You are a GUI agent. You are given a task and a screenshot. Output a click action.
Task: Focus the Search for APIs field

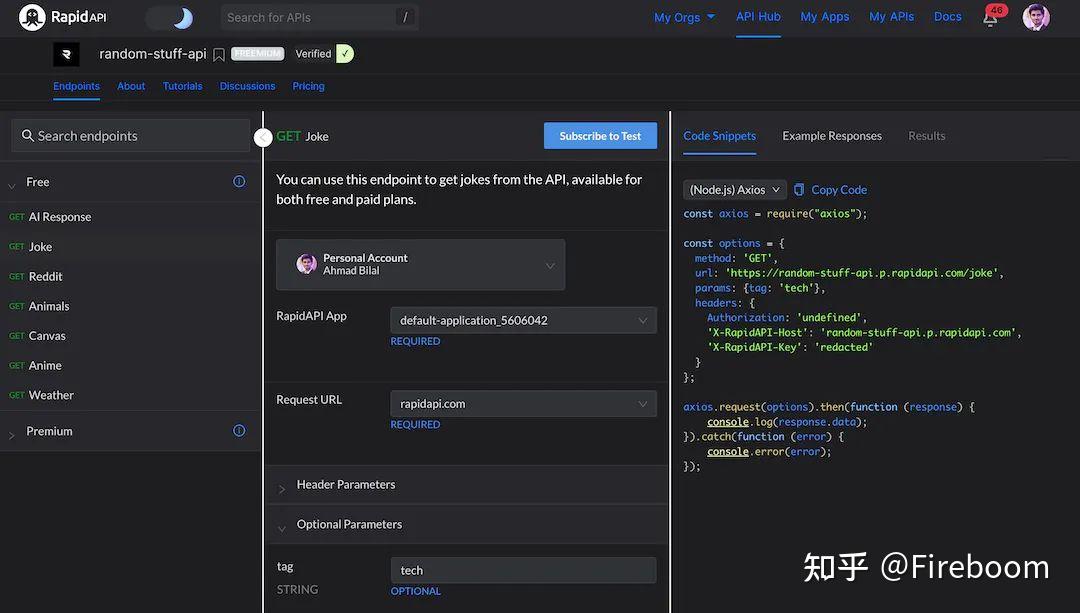click(x=320, y=17)
